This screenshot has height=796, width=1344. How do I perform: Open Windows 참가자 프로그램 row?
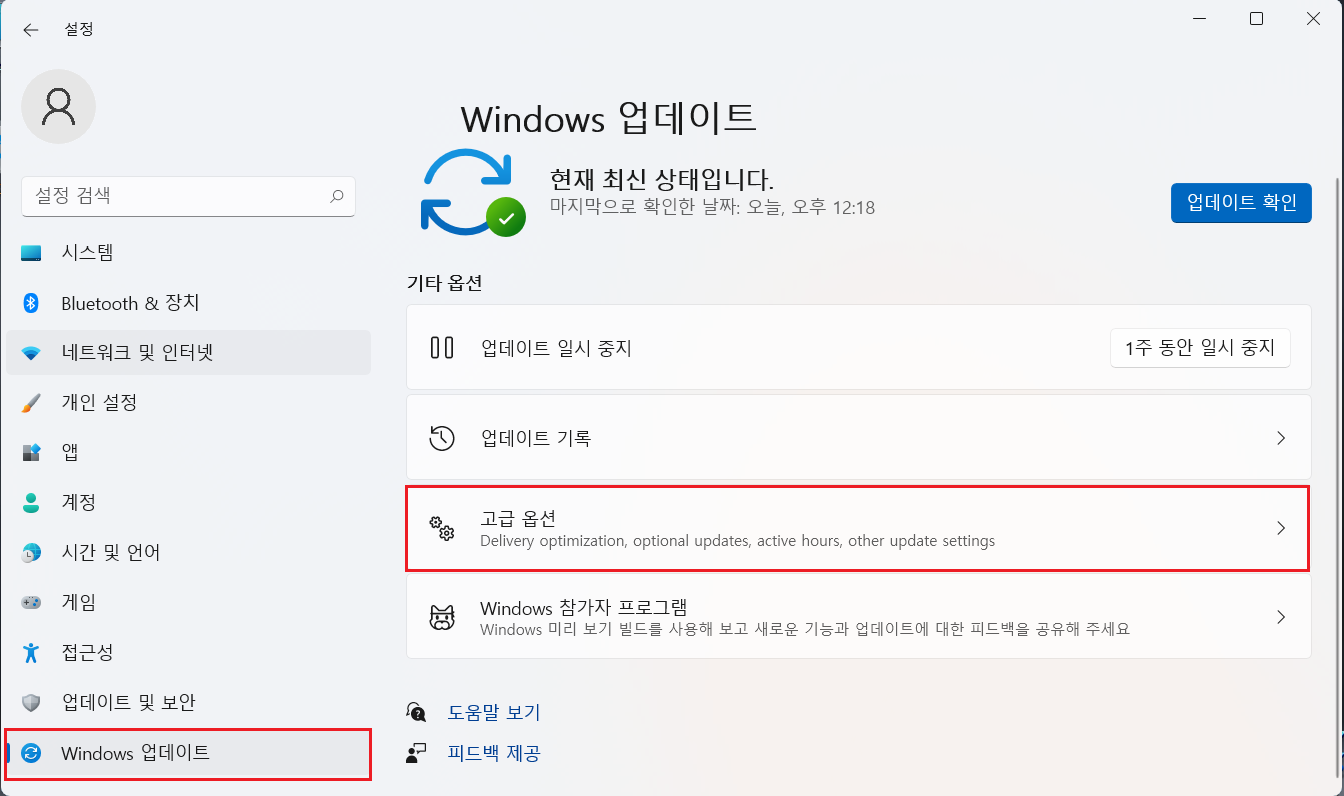(x=859, y=617)
